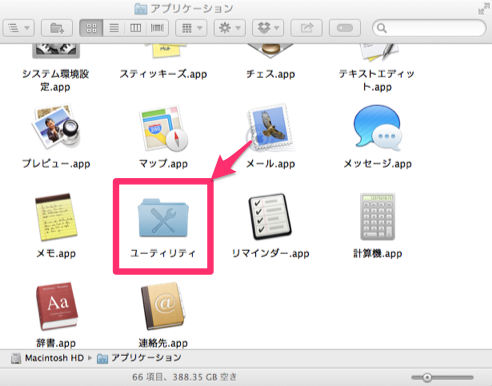The image size is (492, 386).
Task: Switch to list view
Action: pyautogui.click(x=114, y=28)
